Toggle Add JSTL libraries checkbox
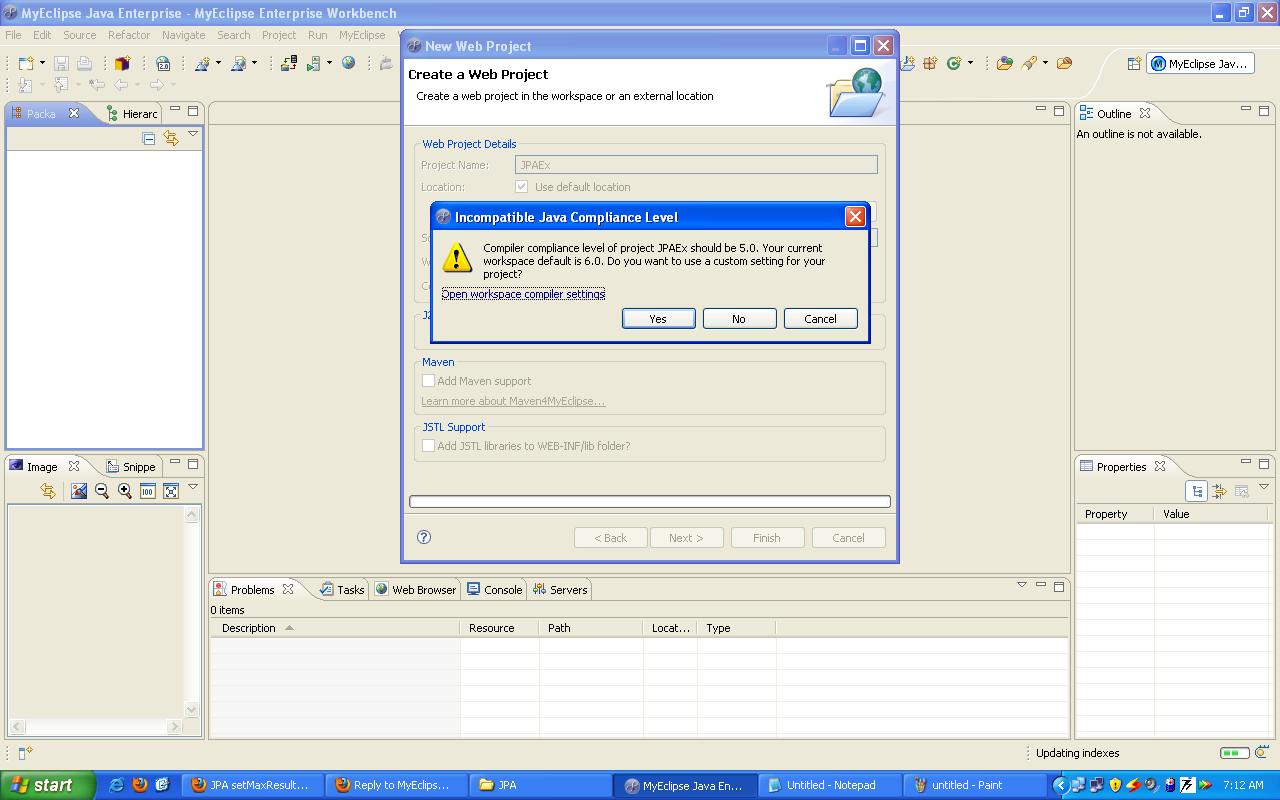 point(428,446)
